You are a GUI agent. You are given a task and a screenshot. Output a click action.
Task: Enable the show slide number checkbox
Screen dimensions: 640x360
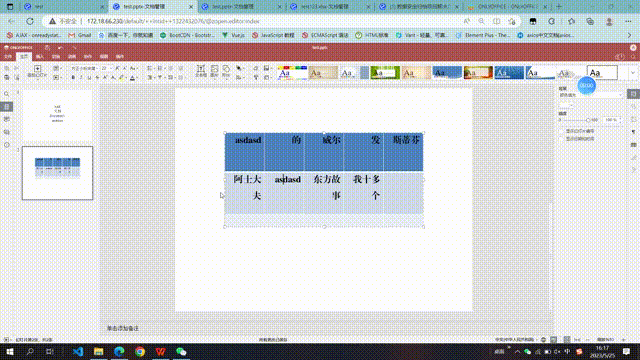tap(562, 131)
